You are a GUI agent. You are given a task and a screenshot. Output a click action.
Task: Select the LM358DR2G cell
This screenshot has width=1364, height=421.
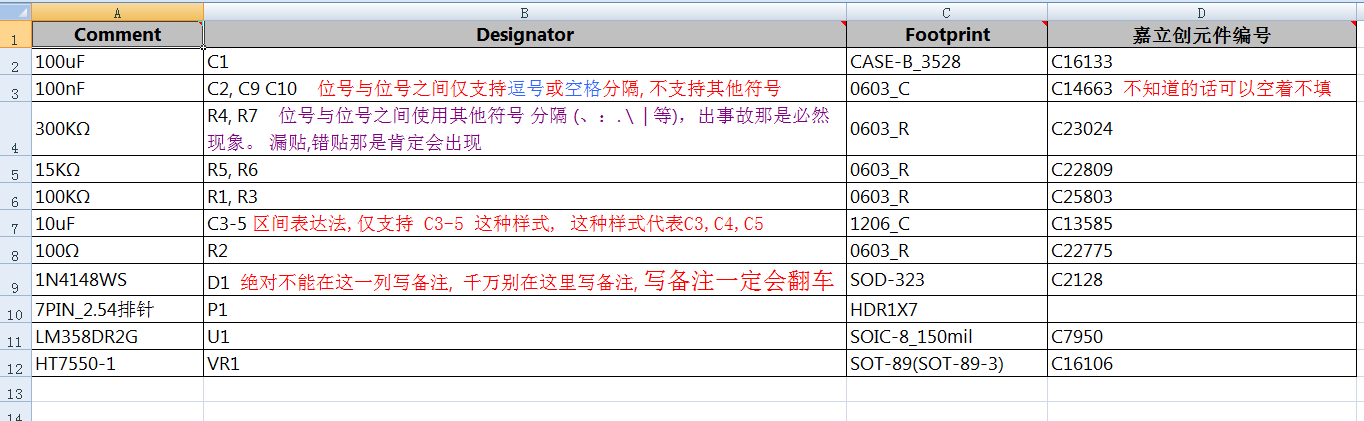tap(118, 337)
